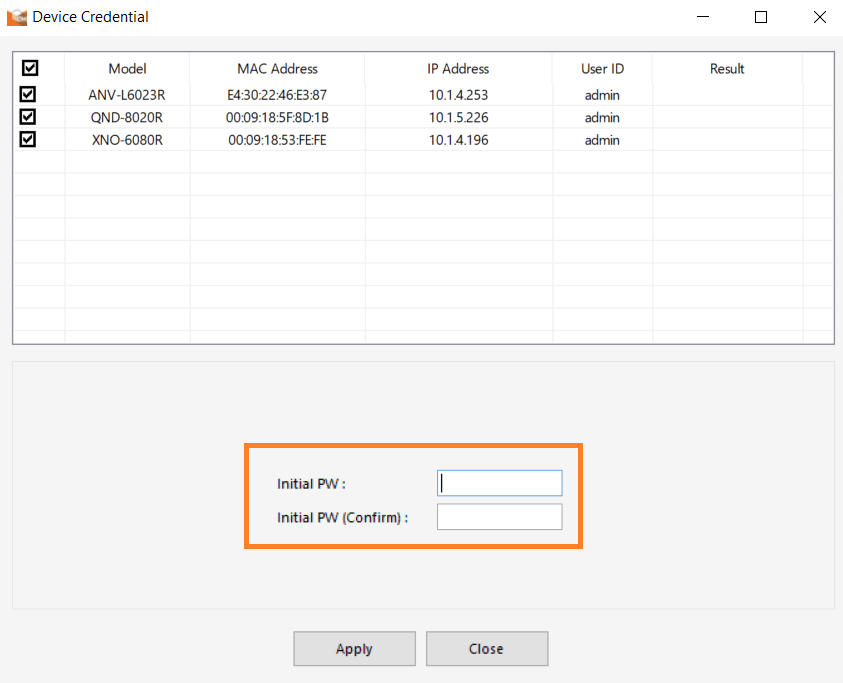
Task: Click the Close button
Action: tap(487, 648)
